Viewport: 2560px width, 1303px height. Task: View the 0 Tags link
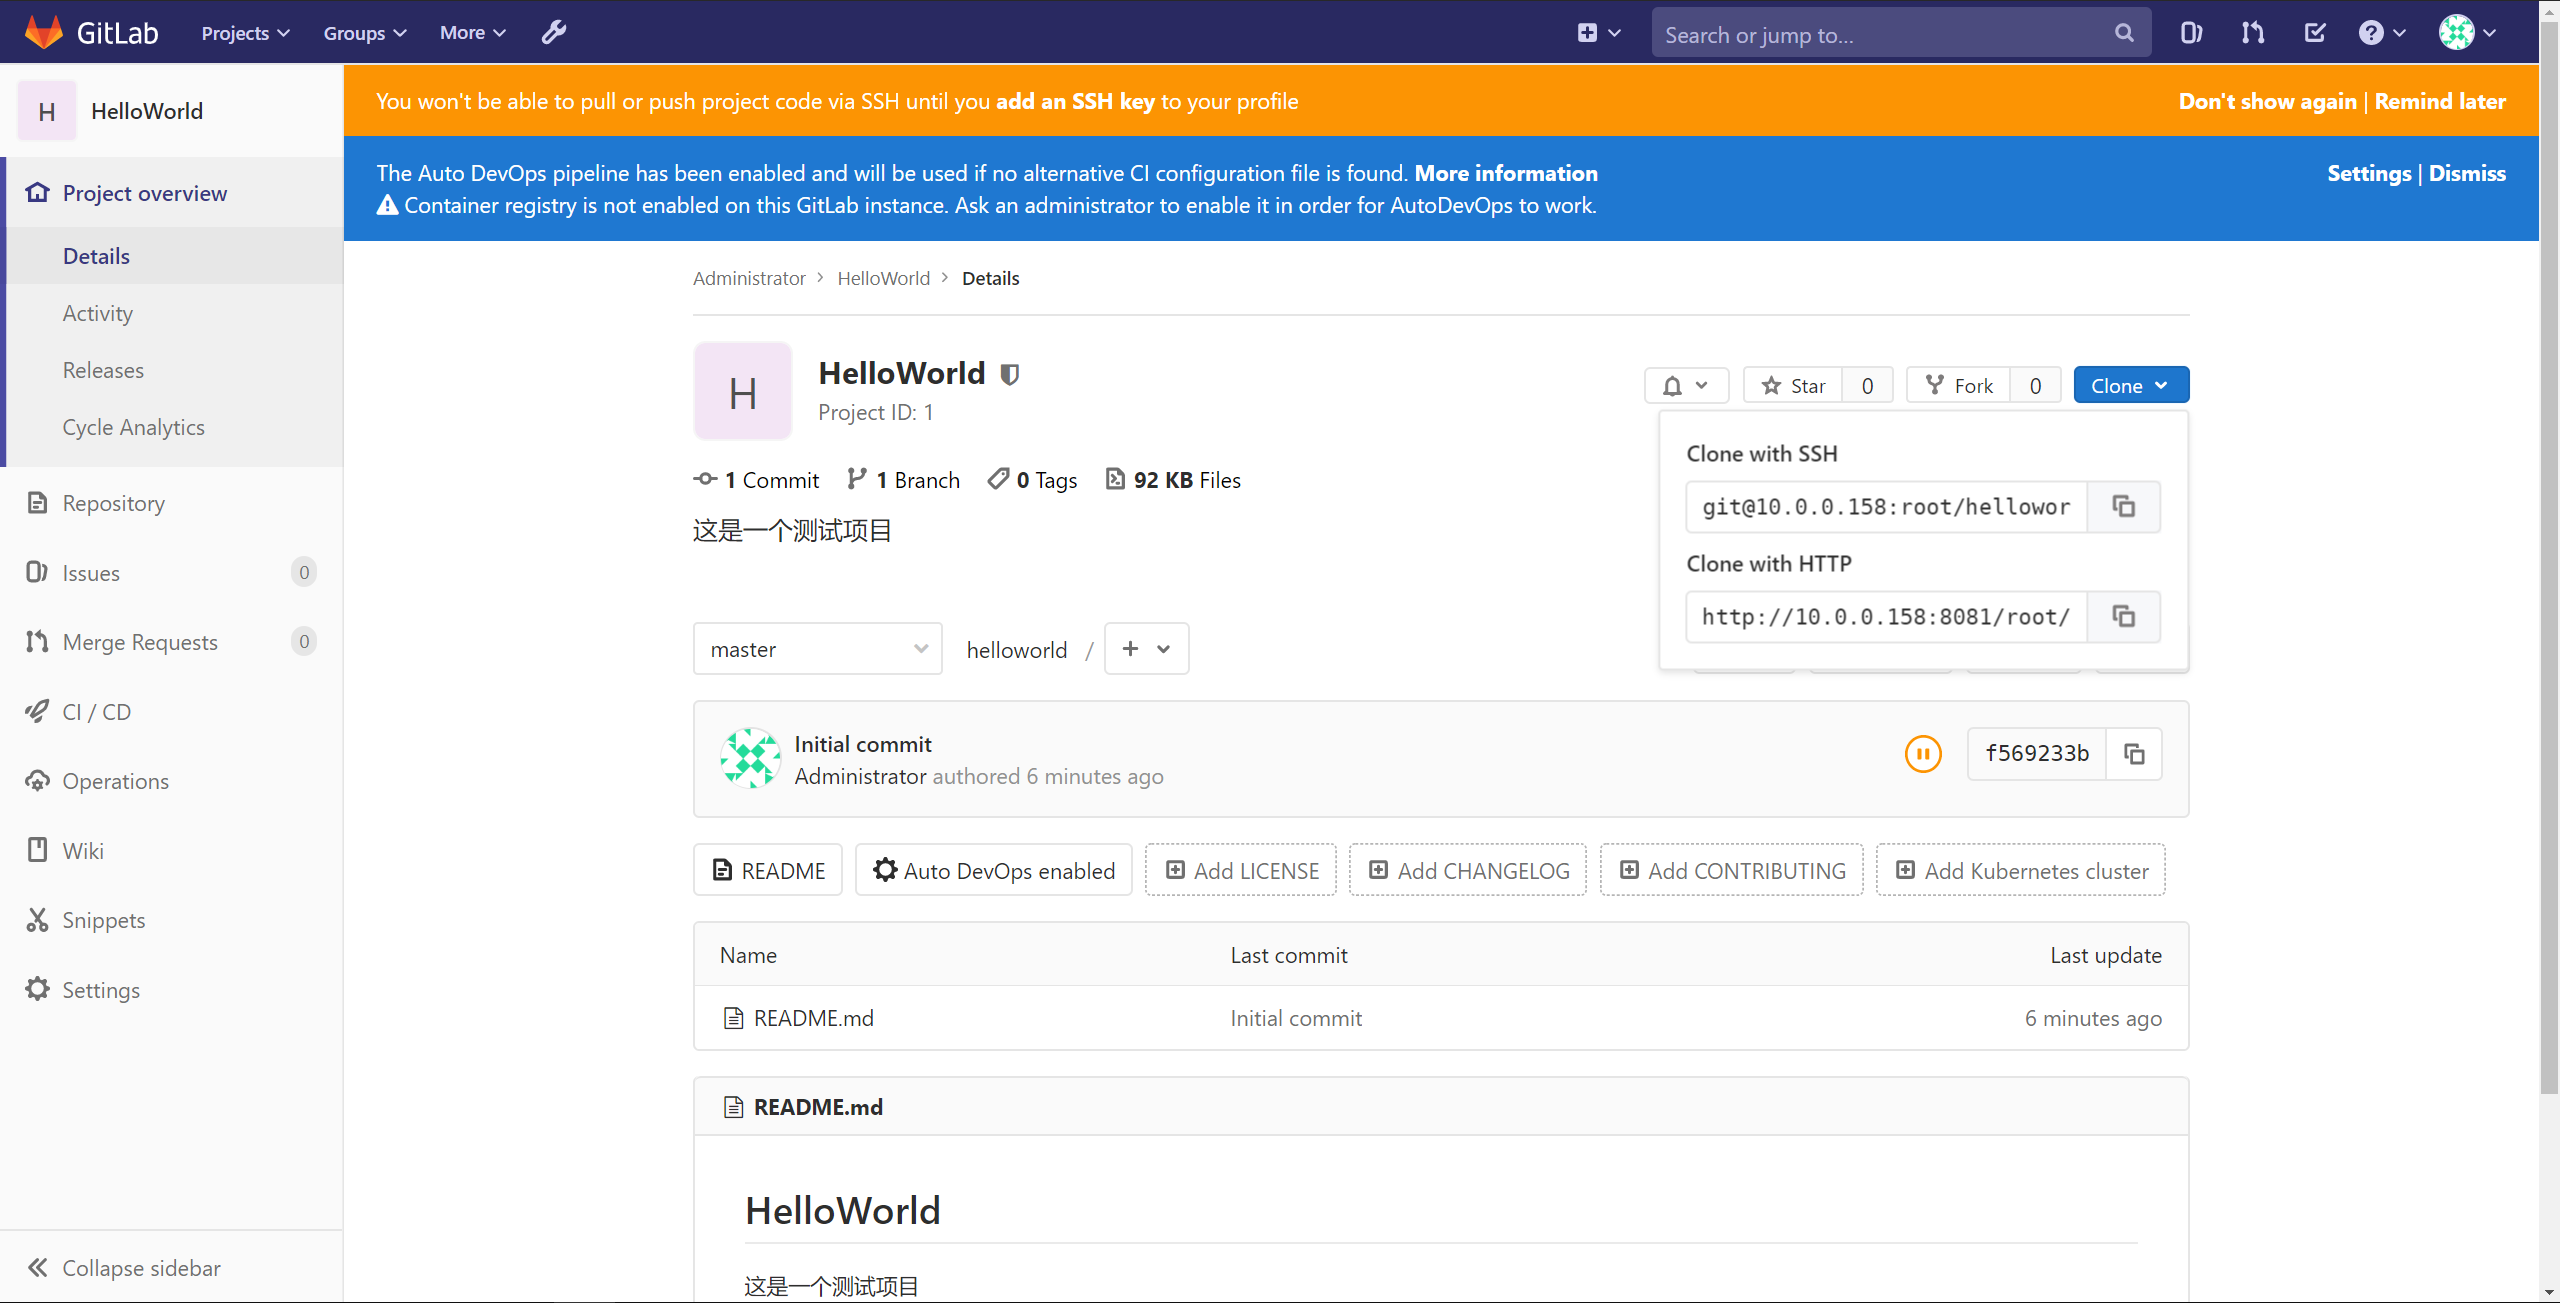point(1032,480)
